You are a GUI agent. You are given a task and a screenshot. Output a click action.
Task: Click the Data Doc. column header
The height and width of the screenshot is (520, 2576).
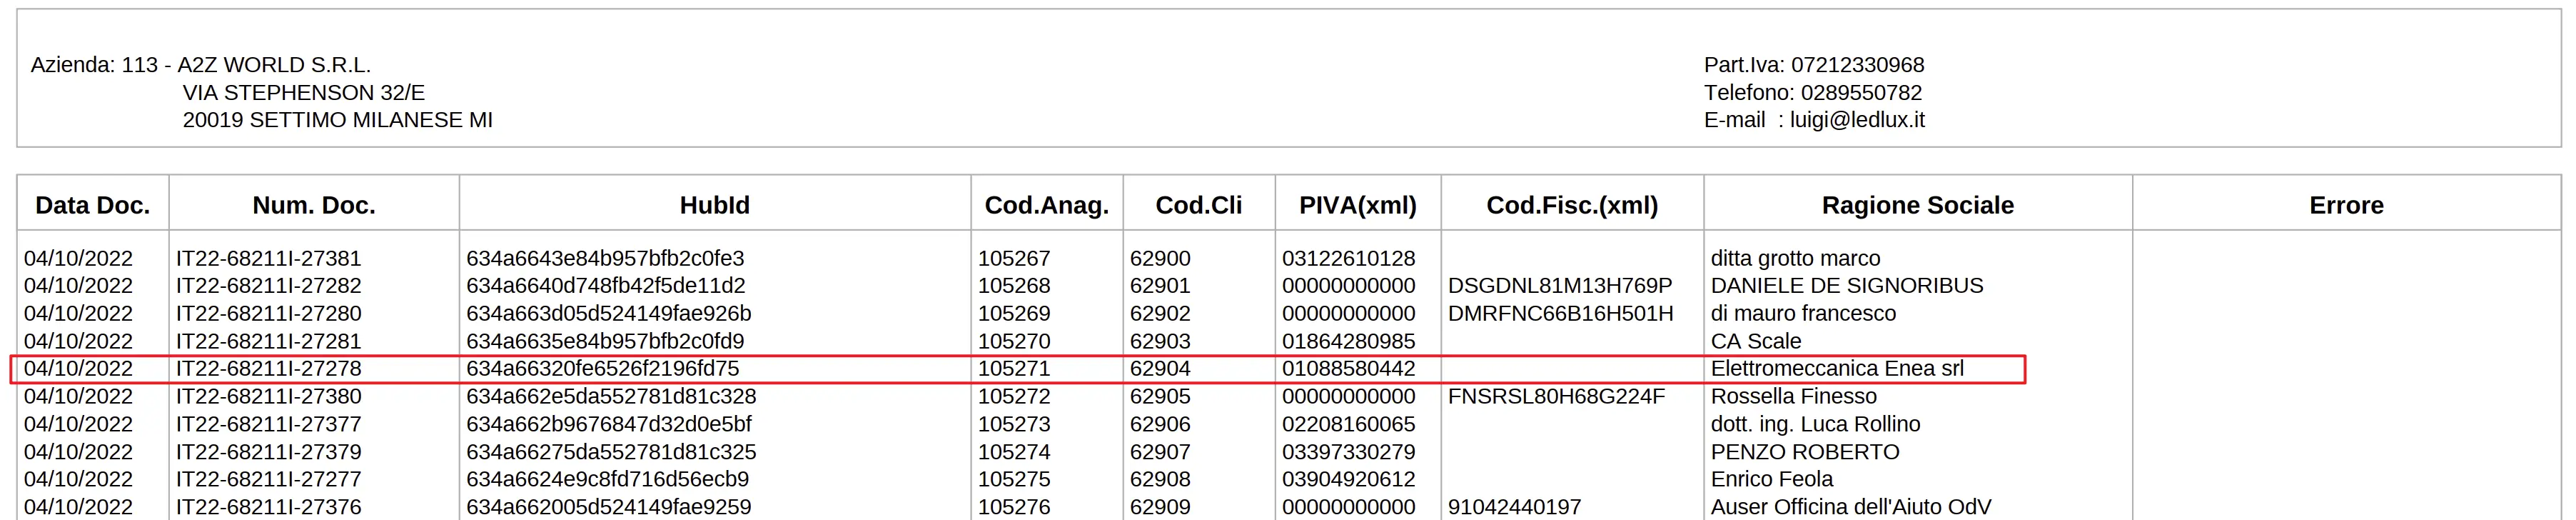(x=92, y=205)
